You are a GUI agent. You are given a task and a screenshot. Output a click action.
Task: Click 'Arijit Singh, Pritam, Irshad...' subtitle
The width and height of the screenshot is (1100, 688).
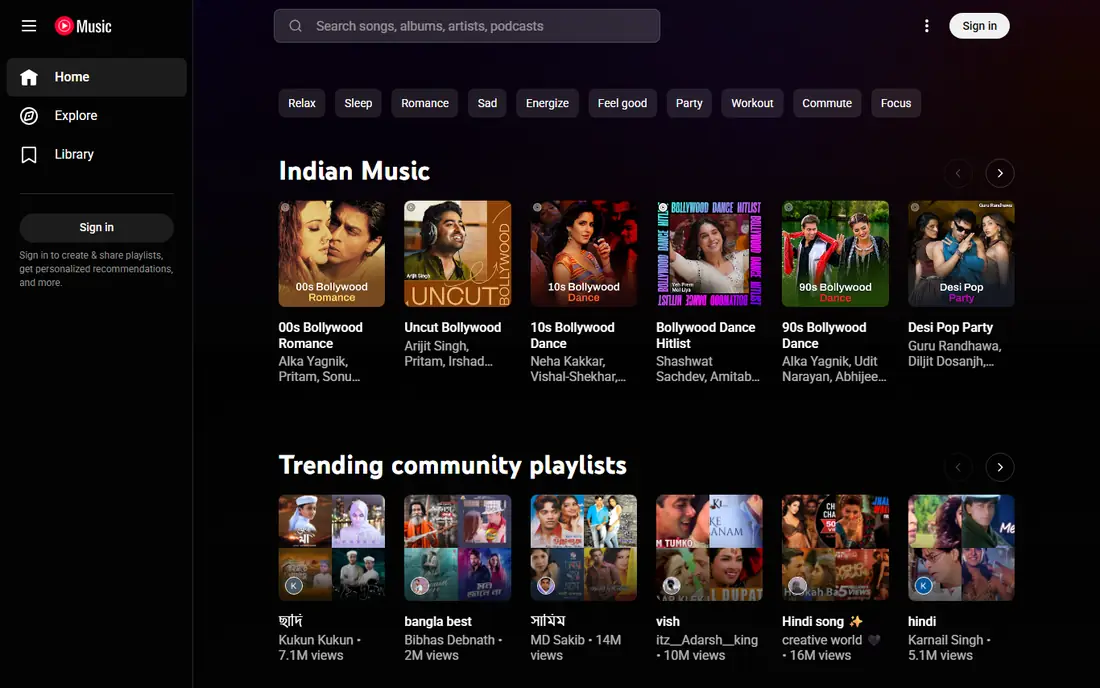click(x=448, y=353)
